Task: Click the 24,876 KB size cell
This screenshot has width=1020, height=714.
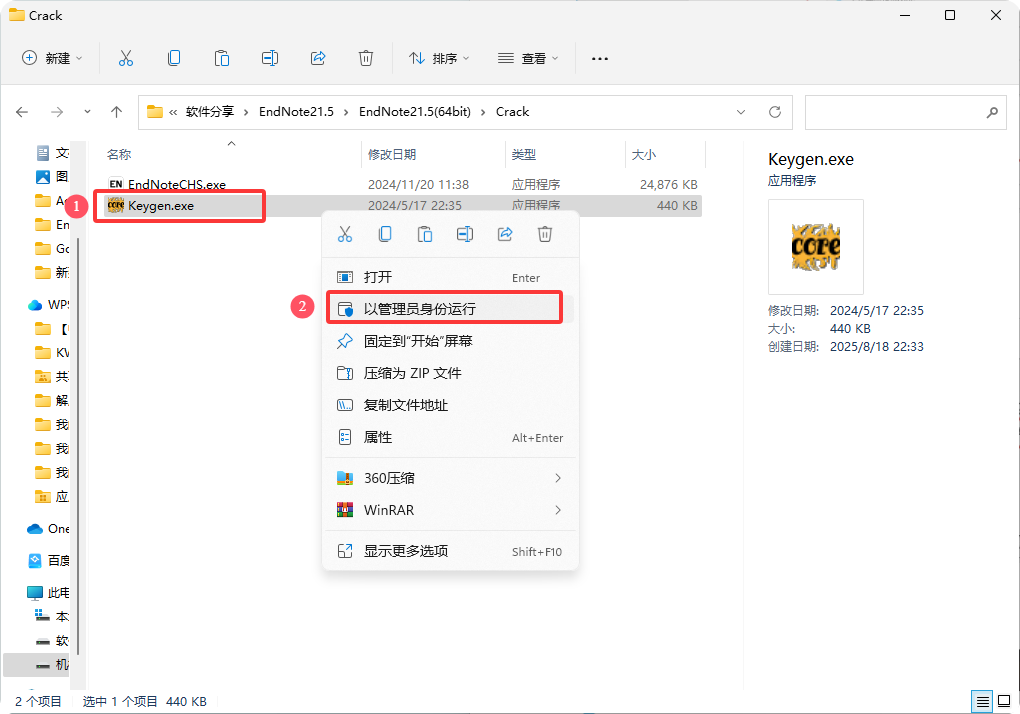Action: (x=668, y=185)
